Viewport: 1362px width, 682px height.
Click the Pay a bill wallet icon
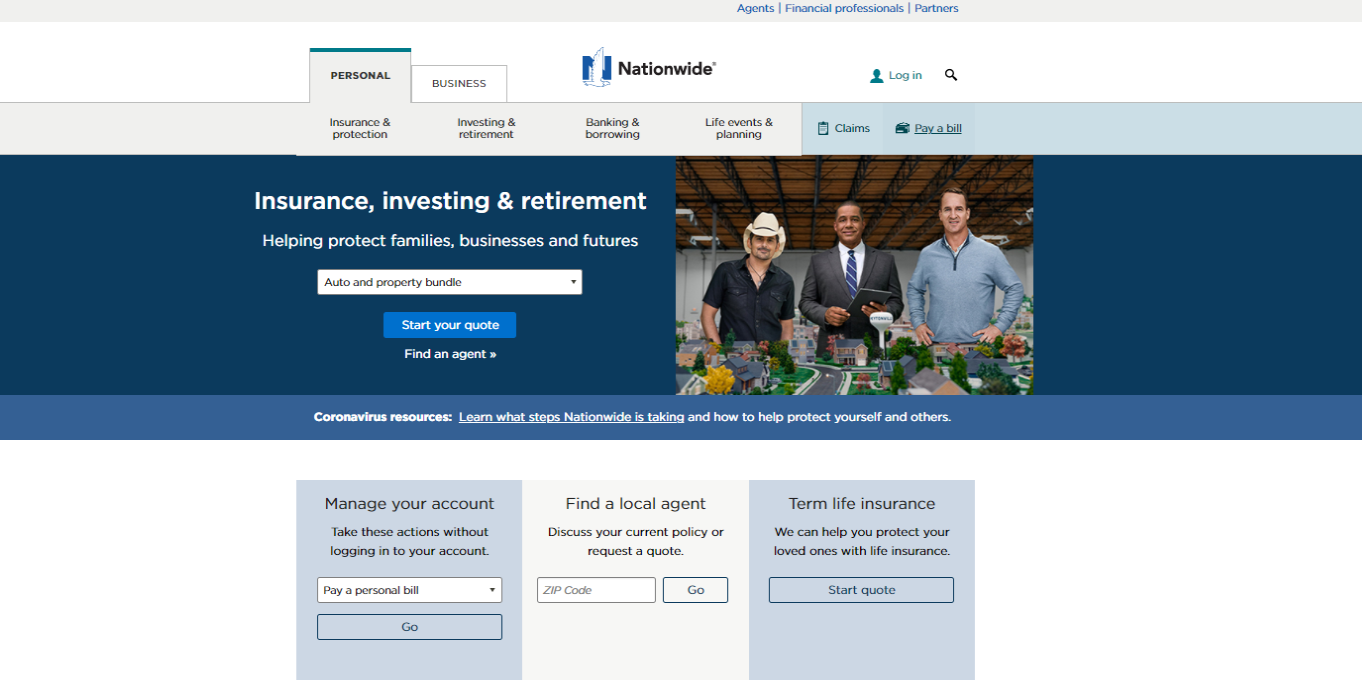click(x=902, y=128)
